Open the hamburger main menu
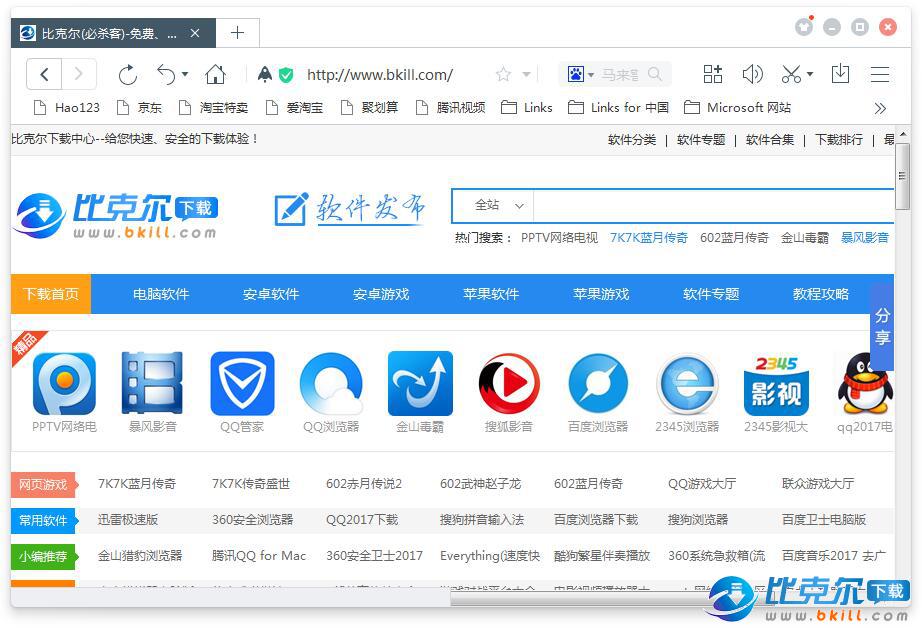Screen dimensions: 922x628 (880, 75)
